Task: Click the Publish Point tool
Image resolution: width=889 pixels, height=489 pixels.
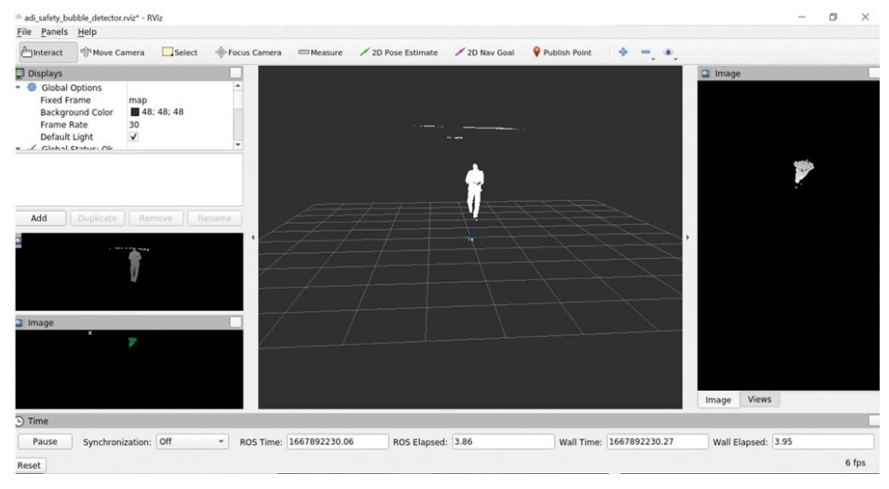Action: [562, 52]
